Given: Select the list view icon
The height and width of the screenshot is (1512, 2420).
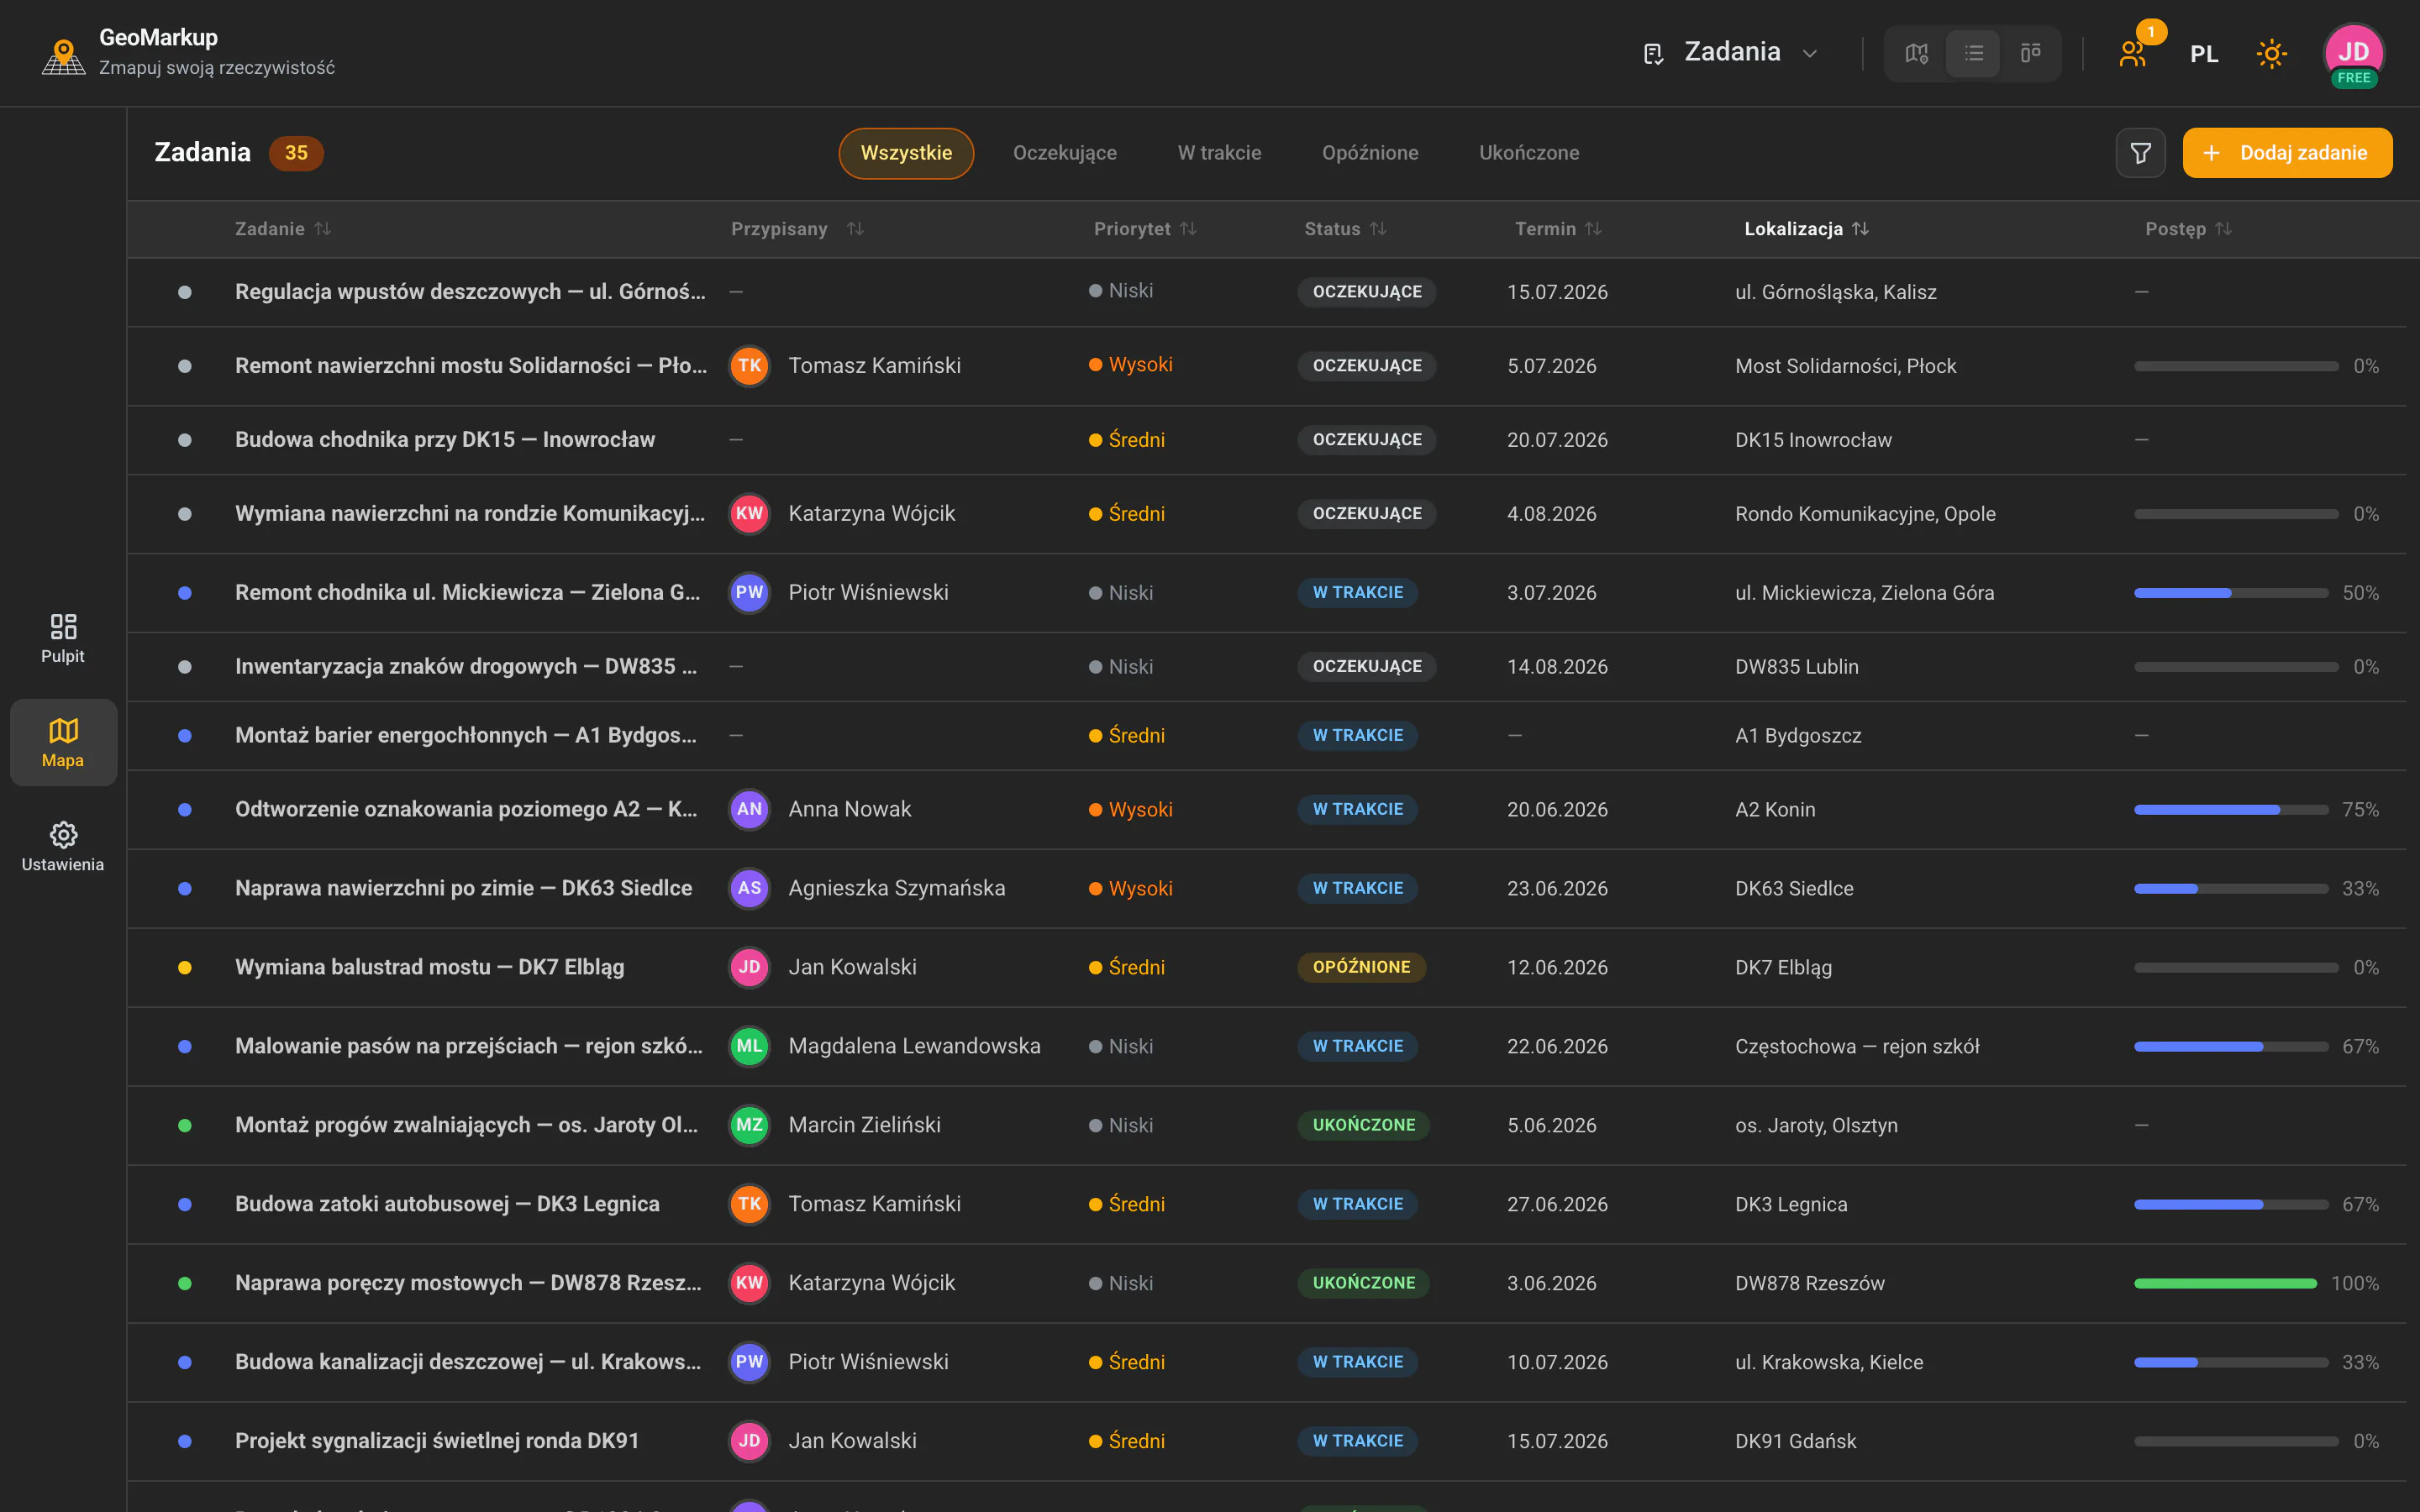Looking at the screenshot, I should coord(1973,53).
